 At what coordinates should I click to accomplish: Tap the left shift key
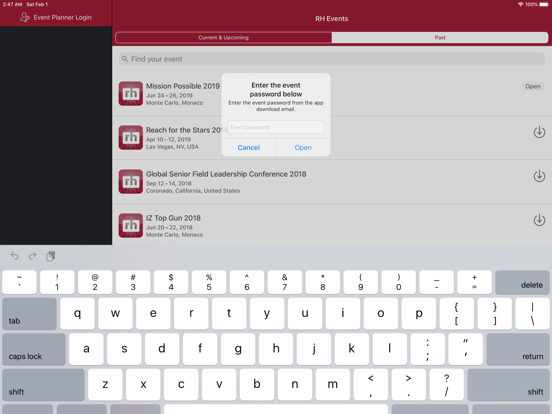point(43,385)
